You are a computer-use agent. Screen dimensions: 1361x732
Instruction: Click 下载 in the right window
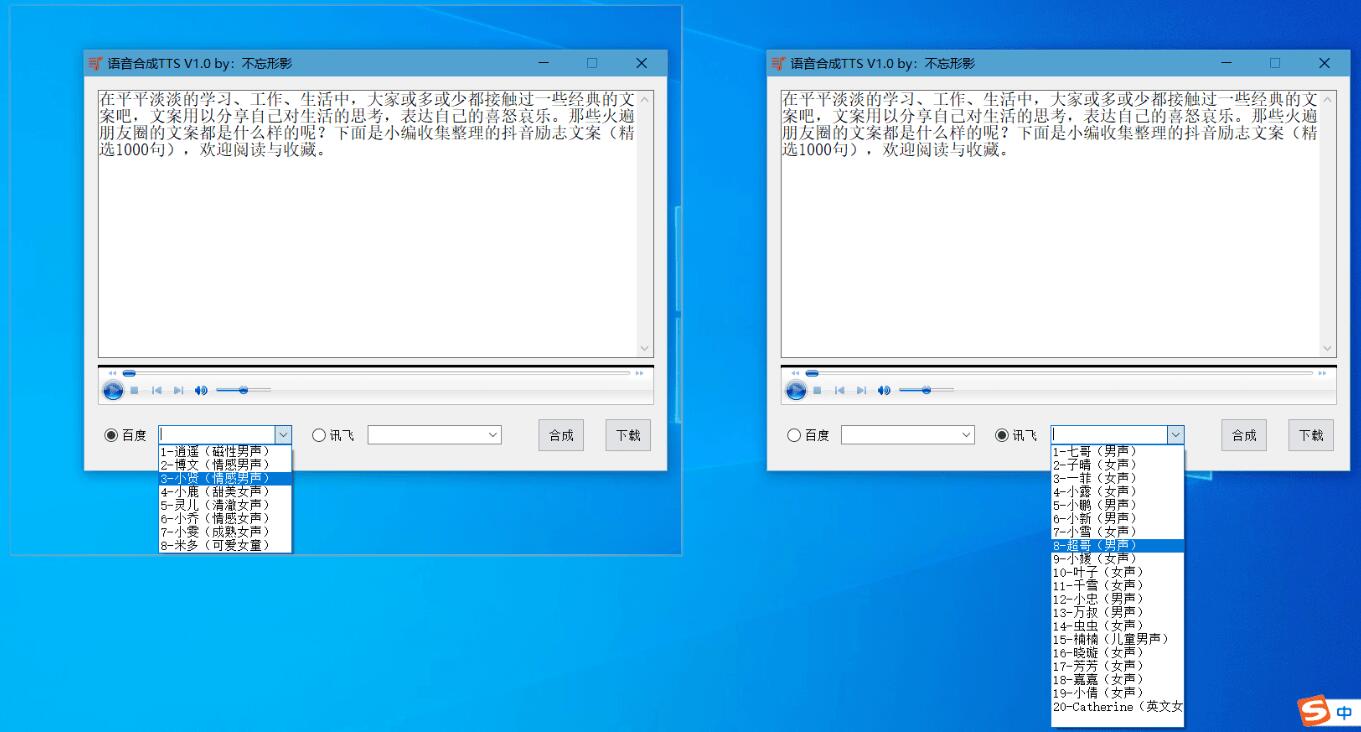click(1310, 434)
